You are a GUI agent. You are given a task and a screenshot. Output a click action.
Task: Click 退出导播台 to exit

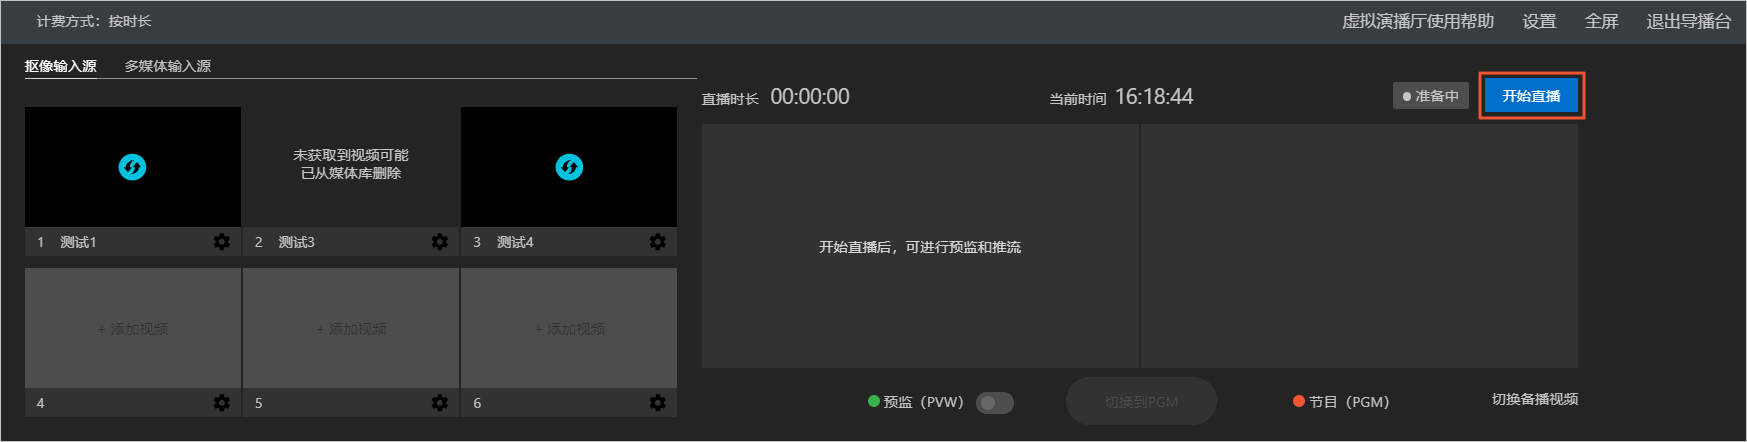point(1689,21)
